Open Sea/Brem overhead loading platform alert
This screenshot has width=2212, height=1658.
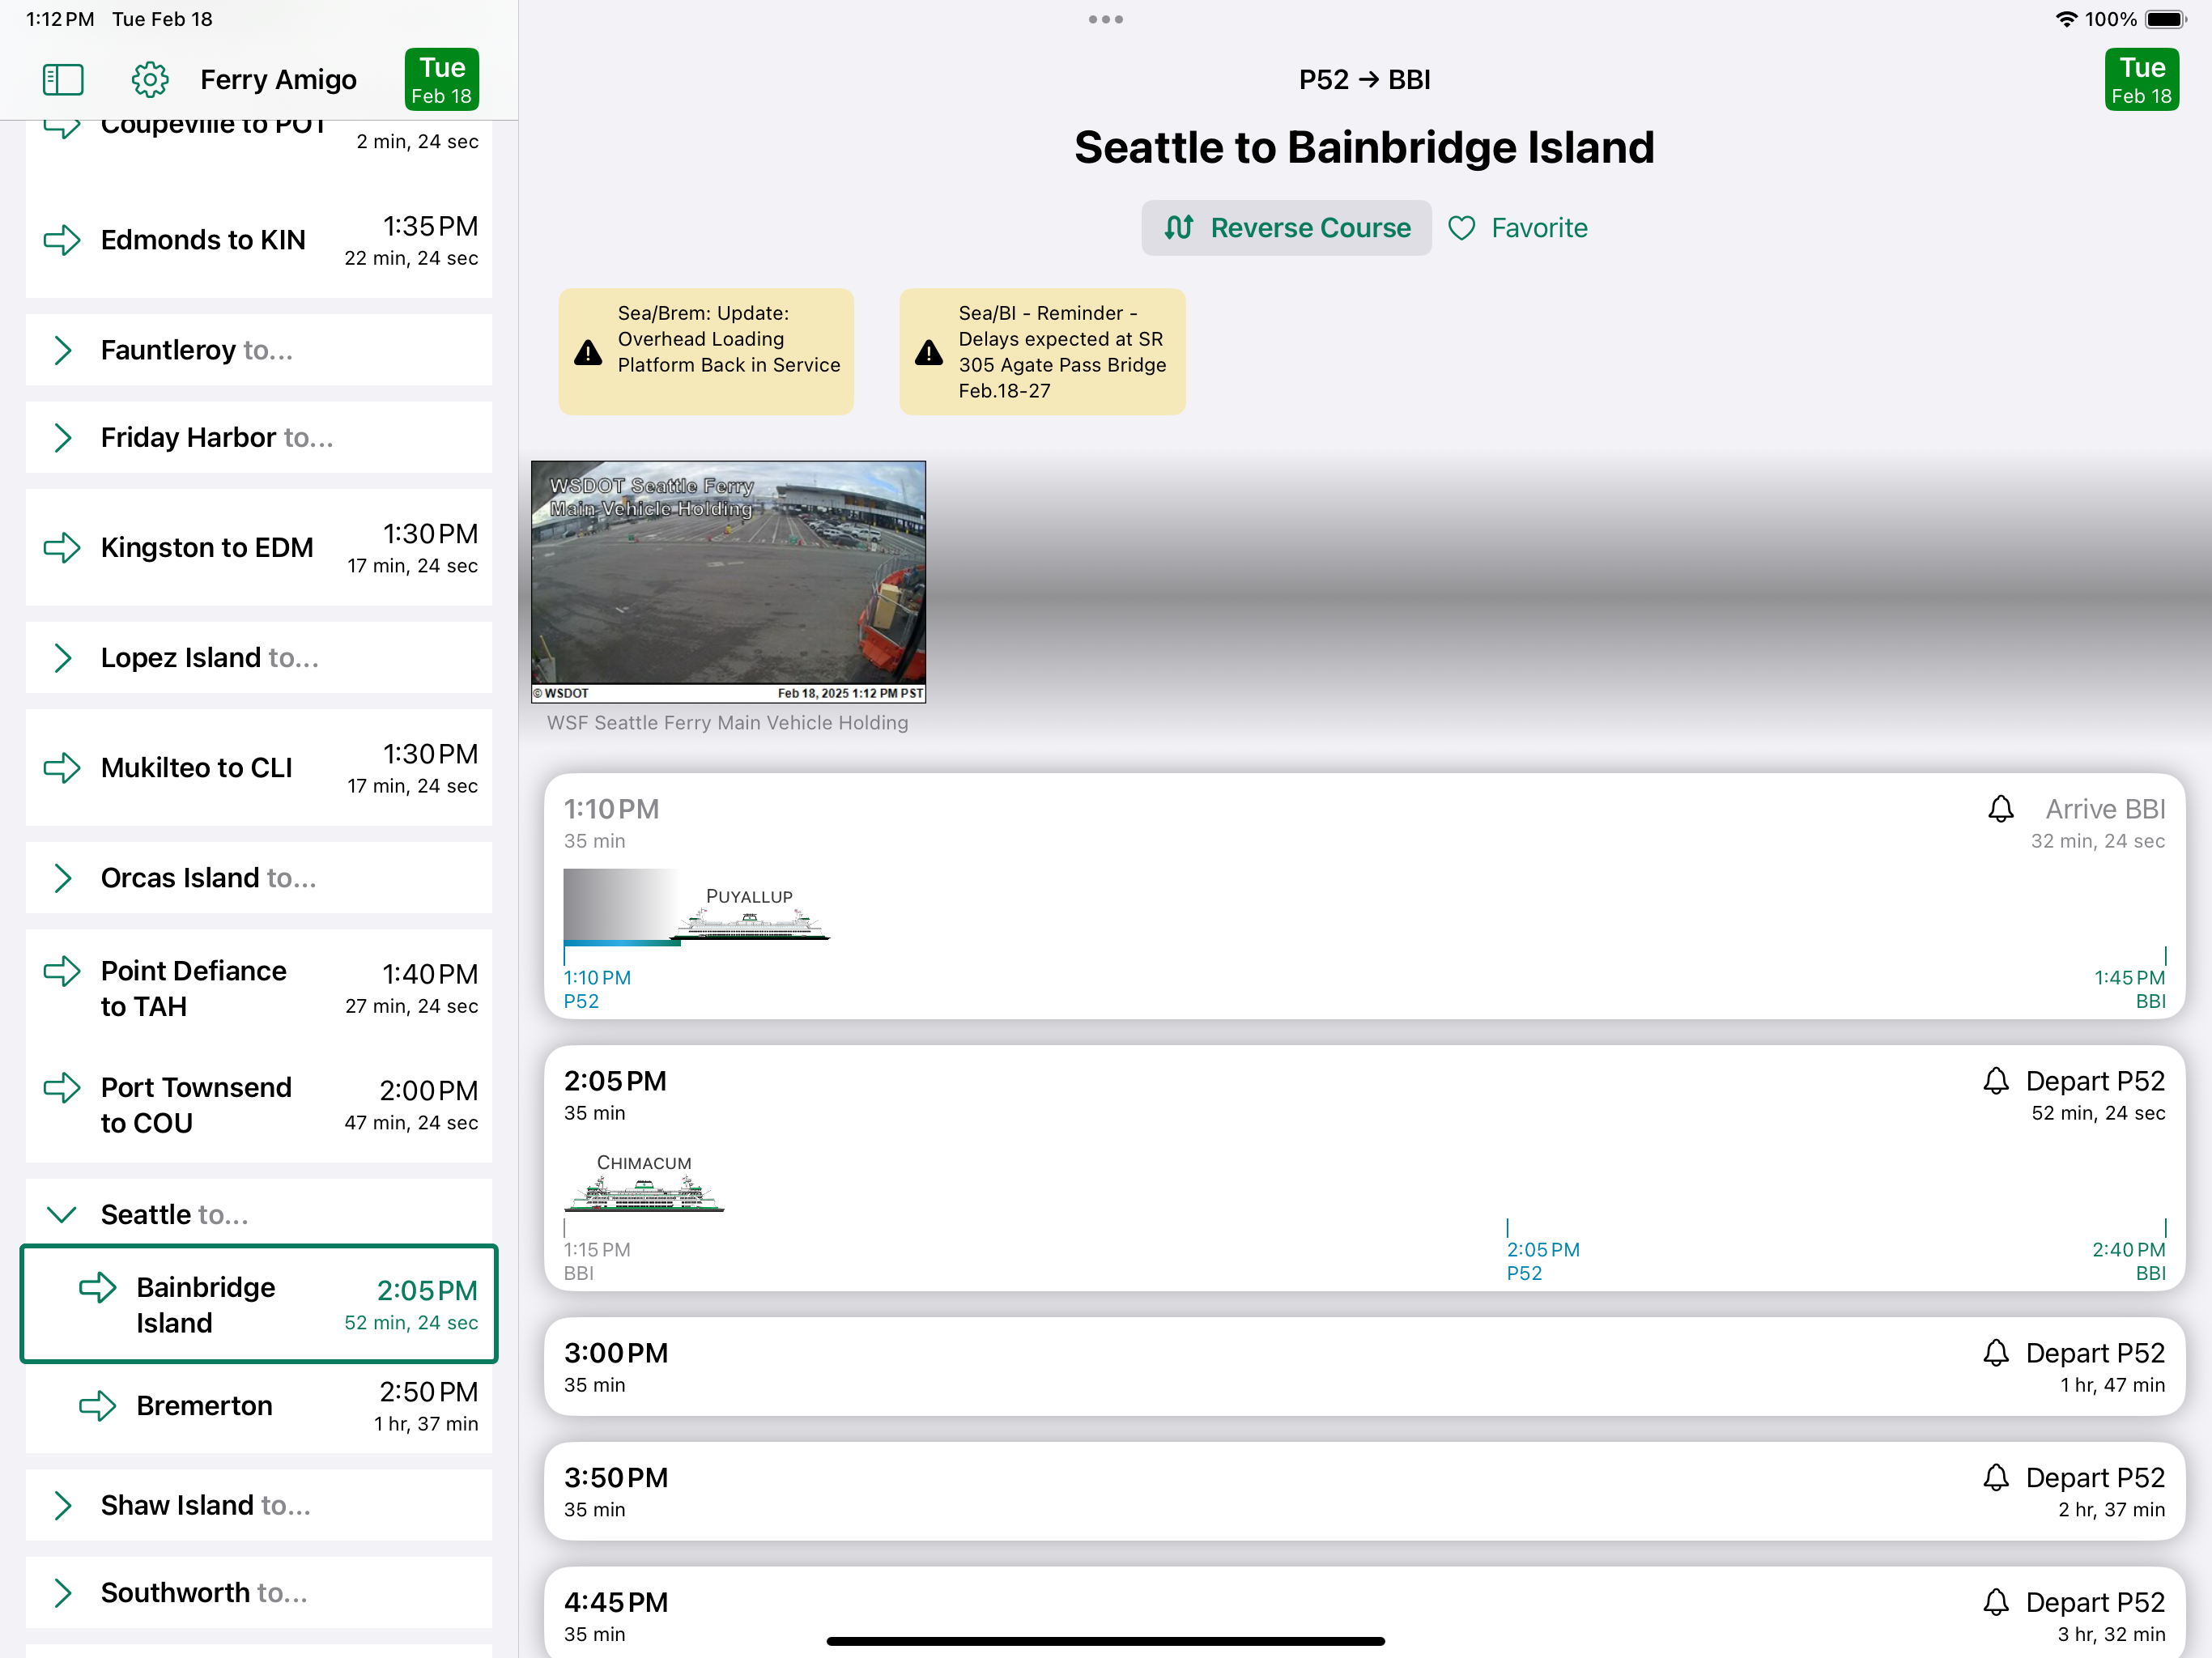pos(706,352)
